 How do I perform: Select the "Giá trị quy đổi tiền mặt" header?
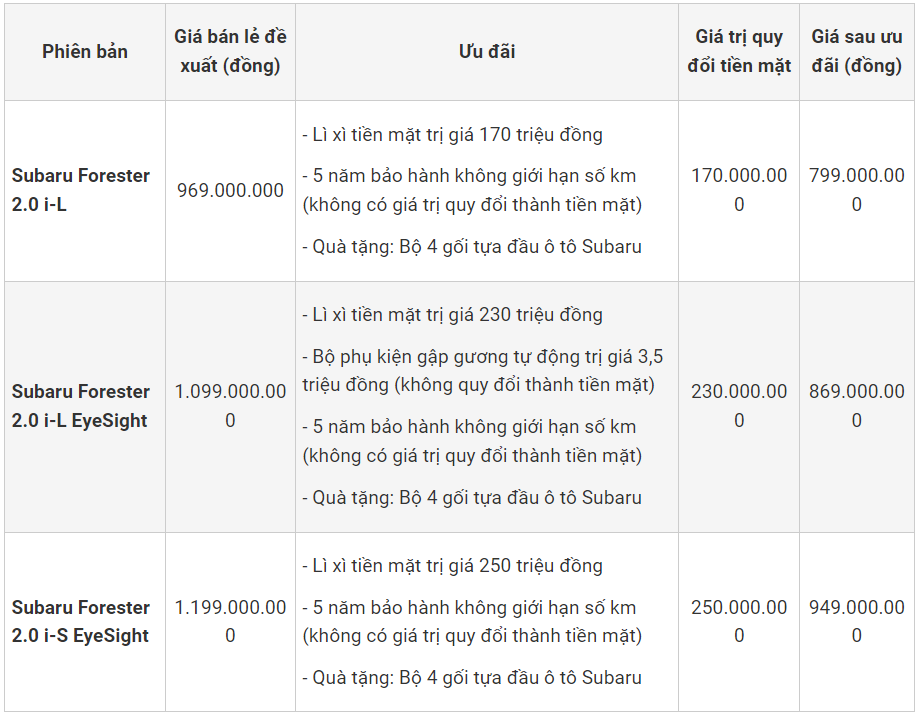click(739, 51)
